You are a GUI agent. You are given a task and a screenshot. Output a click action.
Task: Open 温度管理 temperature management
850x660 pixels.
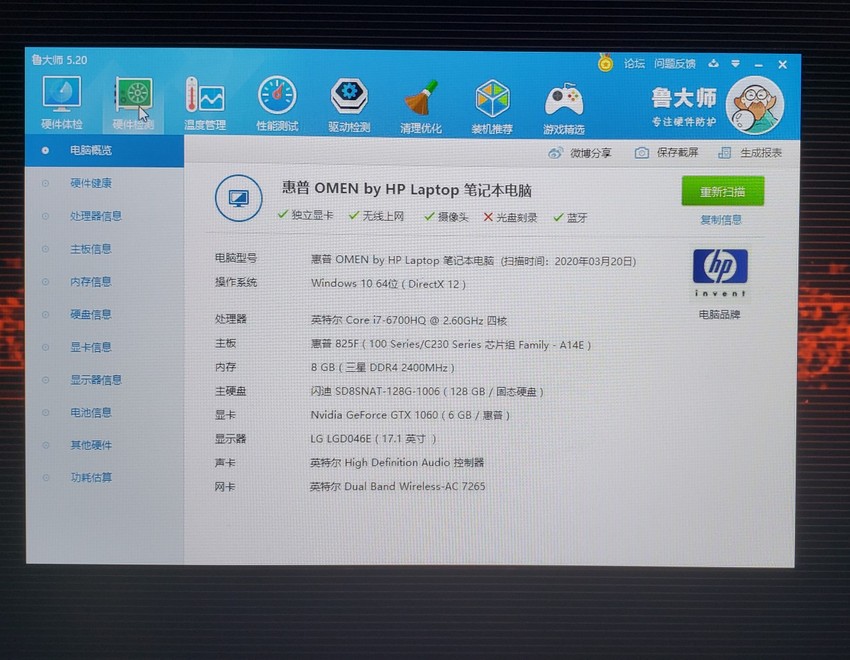[x=205, y=103]
